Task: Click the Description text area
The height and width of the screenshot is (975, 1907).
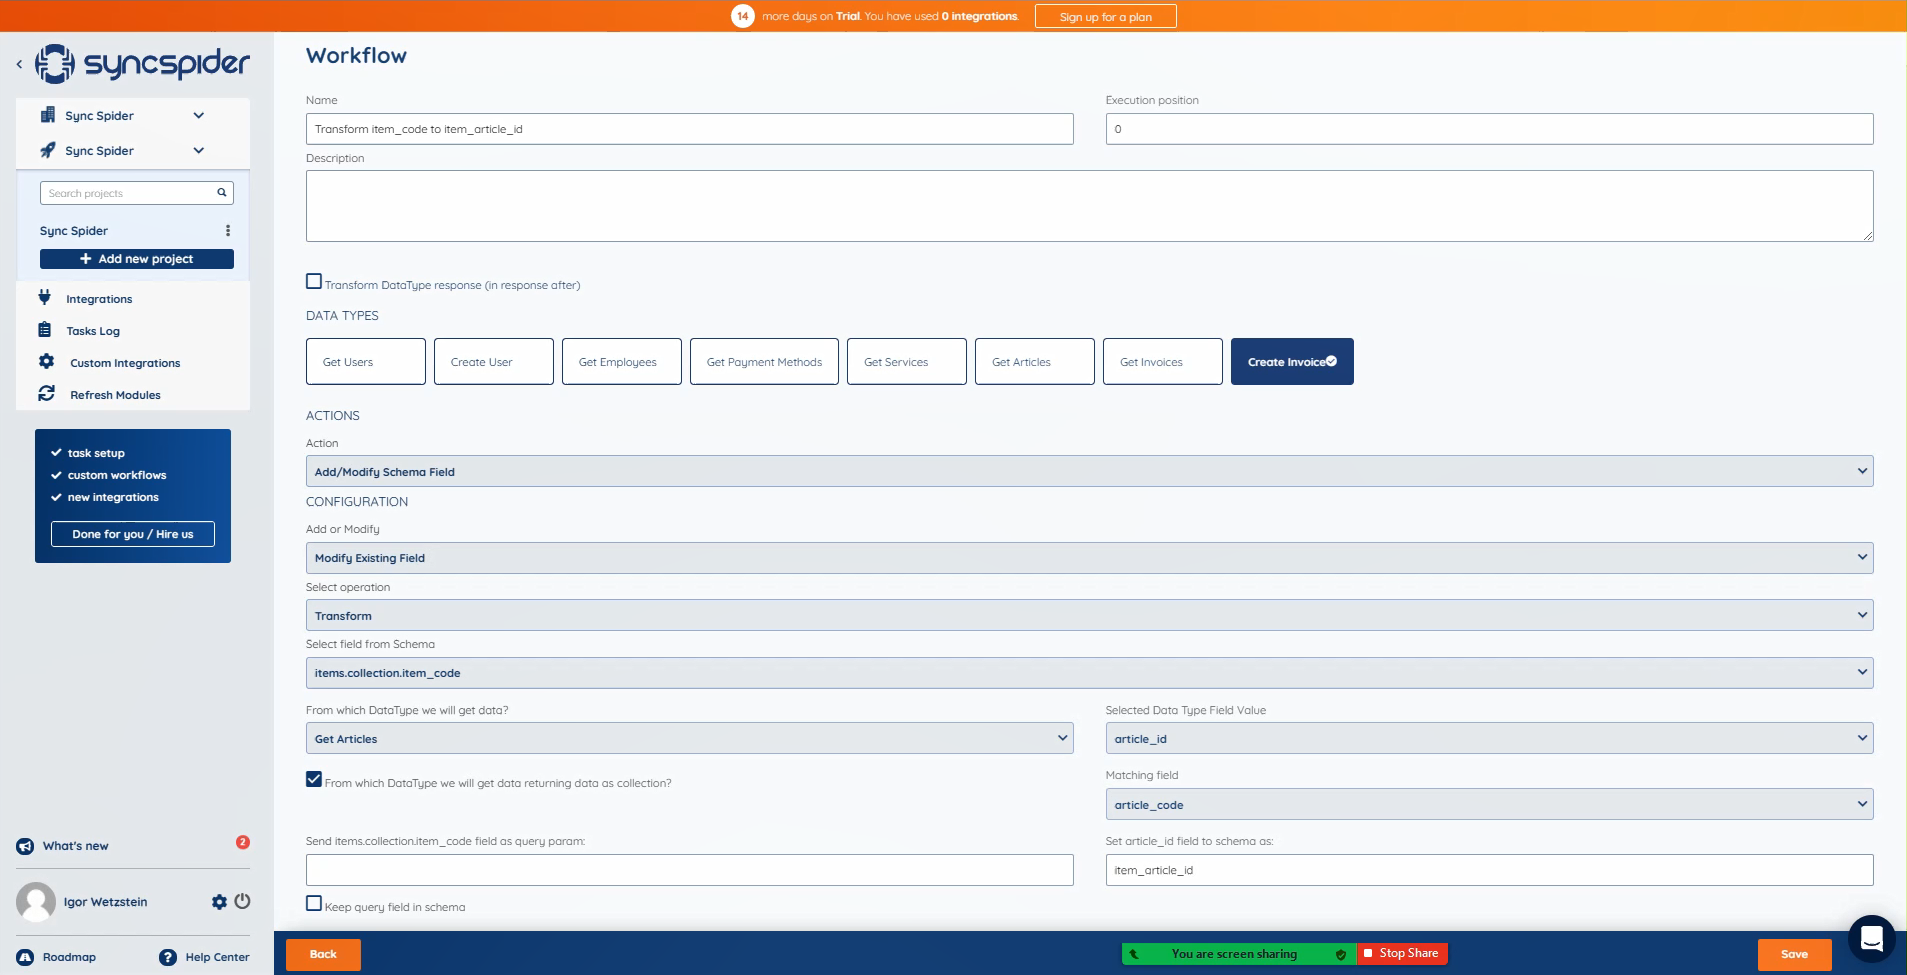Action: 1089,206
